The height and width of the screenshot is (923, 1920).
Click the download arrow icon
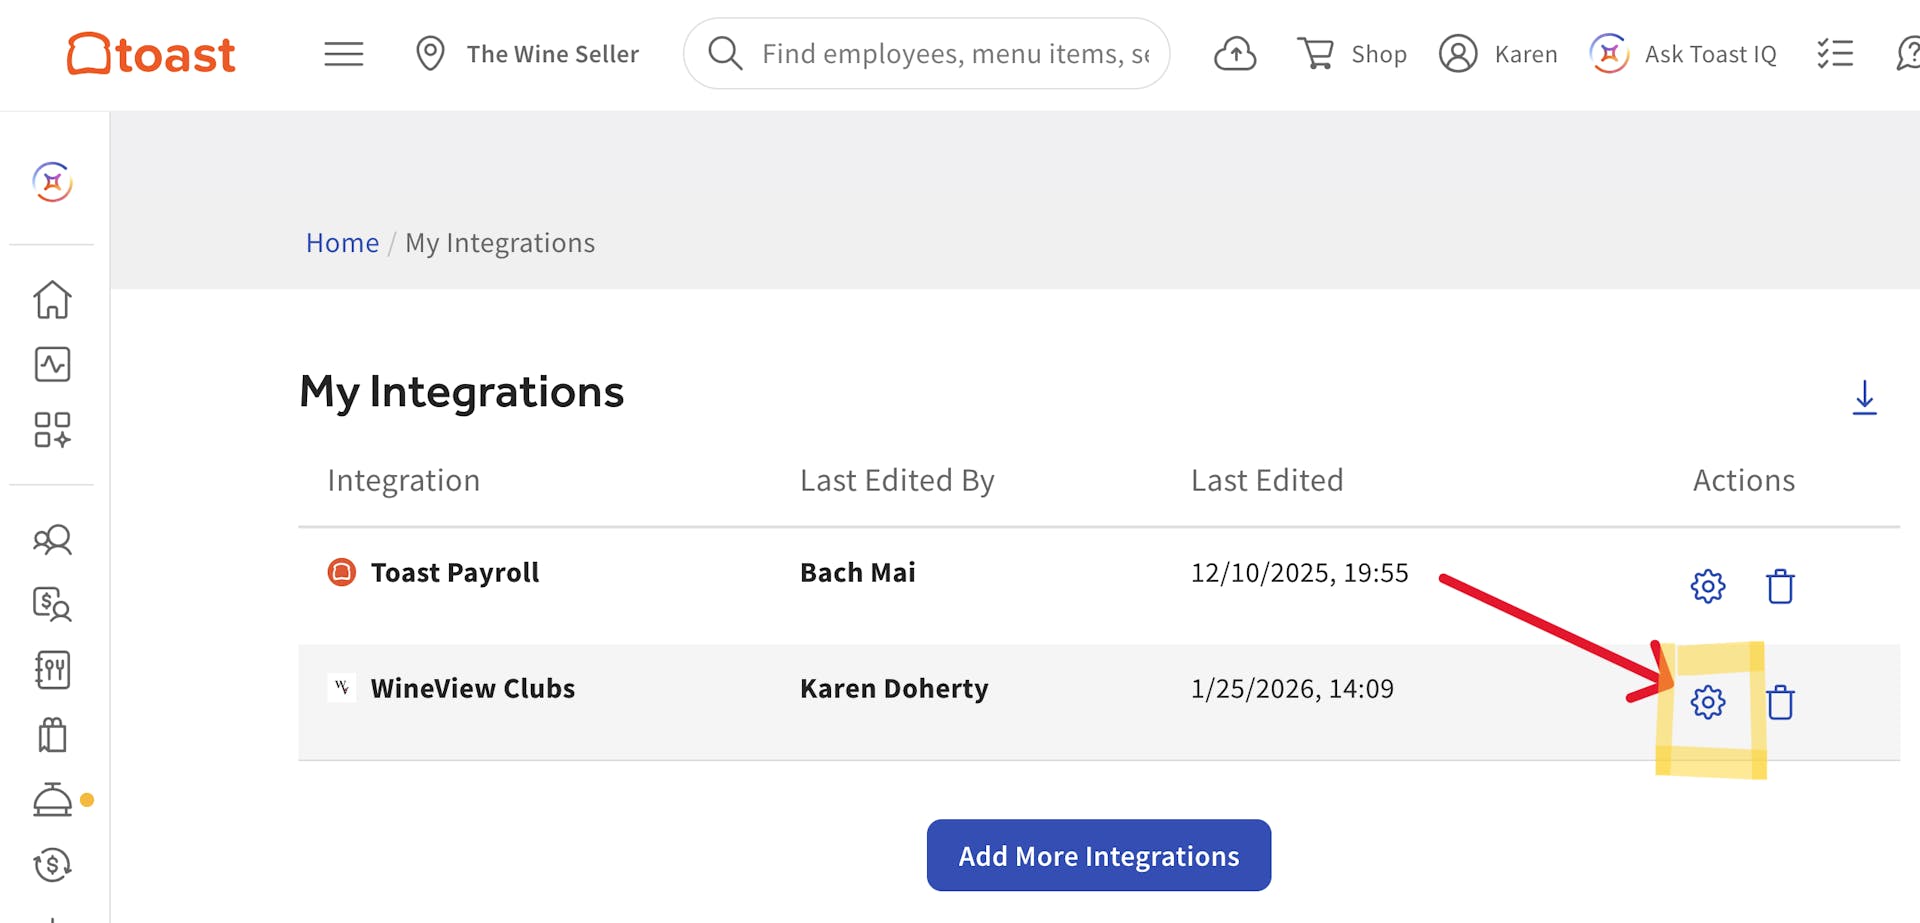click(1864, 398)
